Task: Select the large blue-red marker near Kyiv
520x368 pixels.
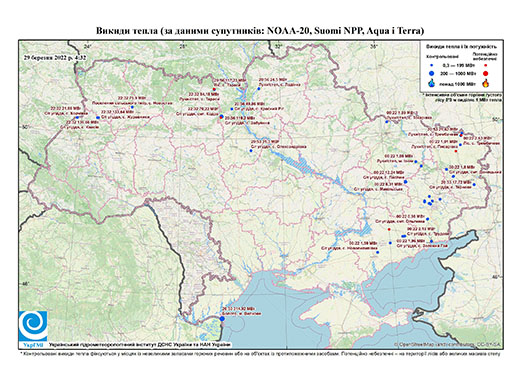Action: [x=221, y=117]
